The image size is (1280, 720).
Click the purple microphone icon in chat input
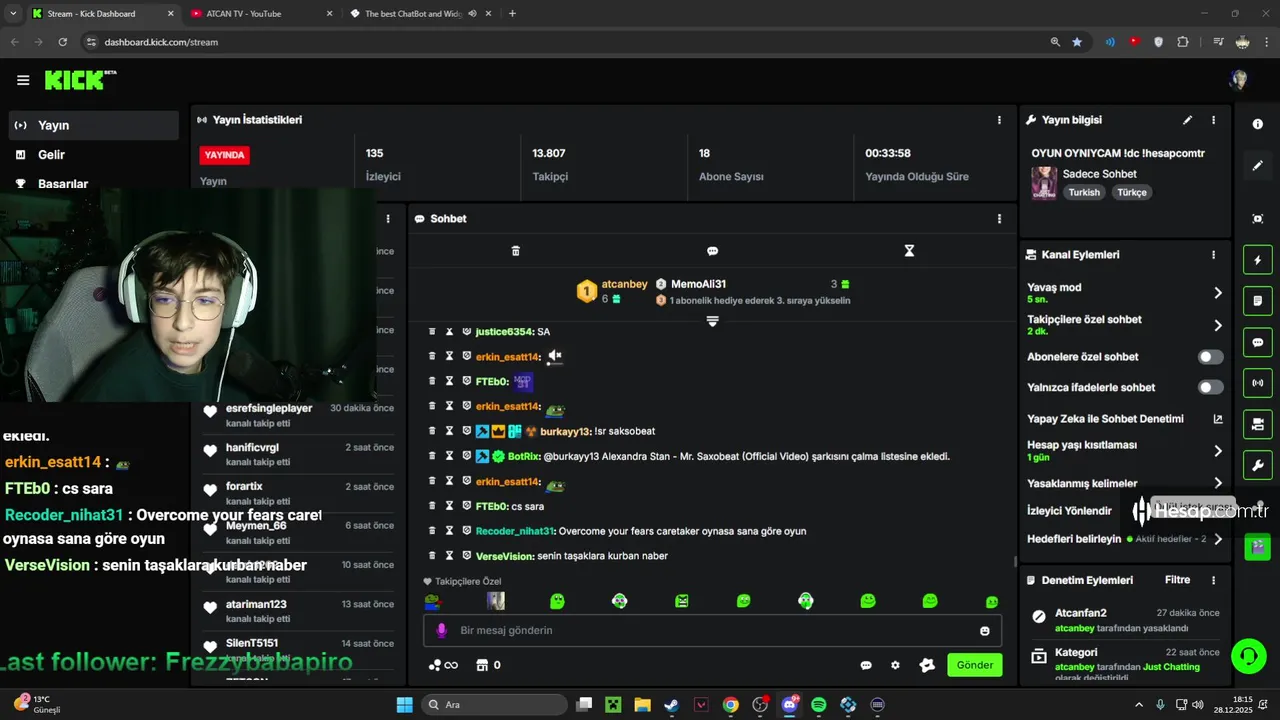(x=441, y=631)
